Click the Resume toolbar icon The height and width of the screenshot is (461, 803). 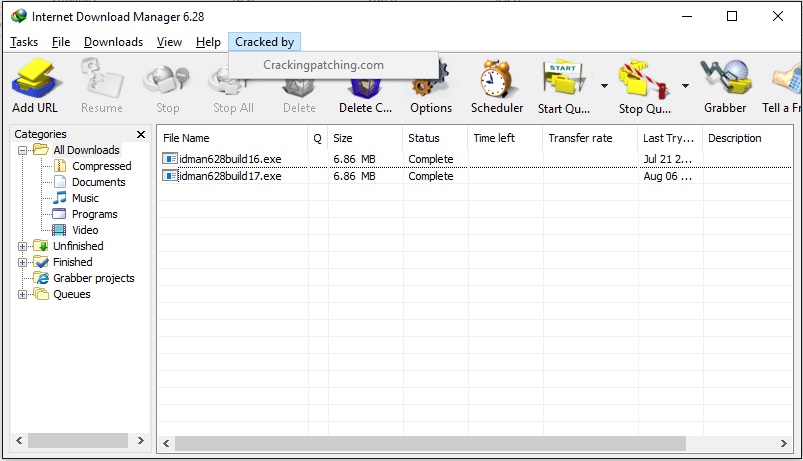click(101, 78)
